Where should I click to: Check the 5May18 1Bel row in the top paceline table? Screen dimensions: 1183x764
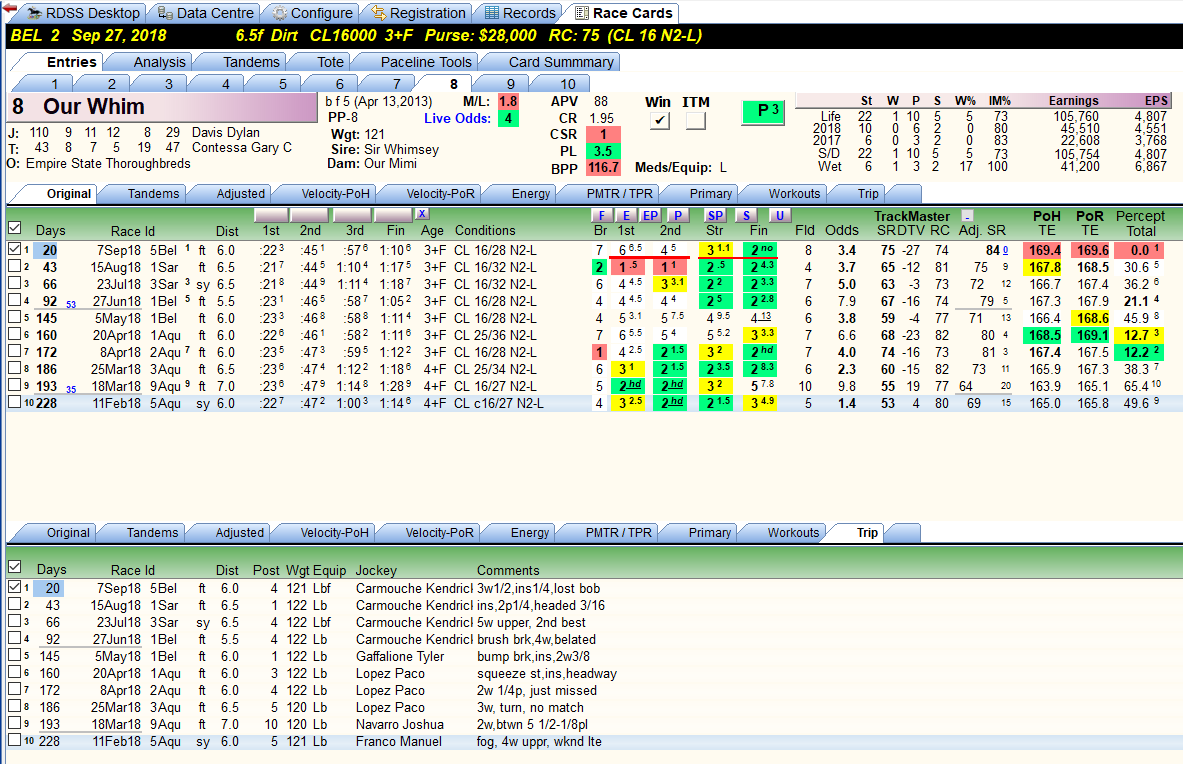(14, 318)
